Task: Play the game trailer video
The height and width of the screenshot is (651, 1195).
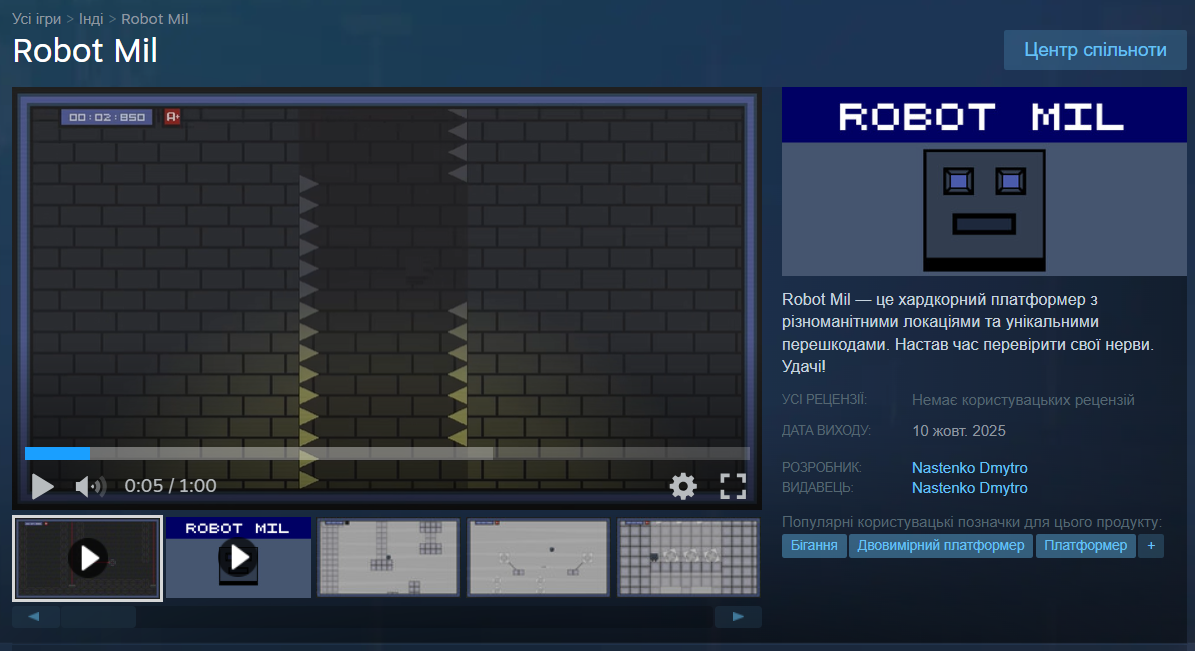Action: point(42,486)
